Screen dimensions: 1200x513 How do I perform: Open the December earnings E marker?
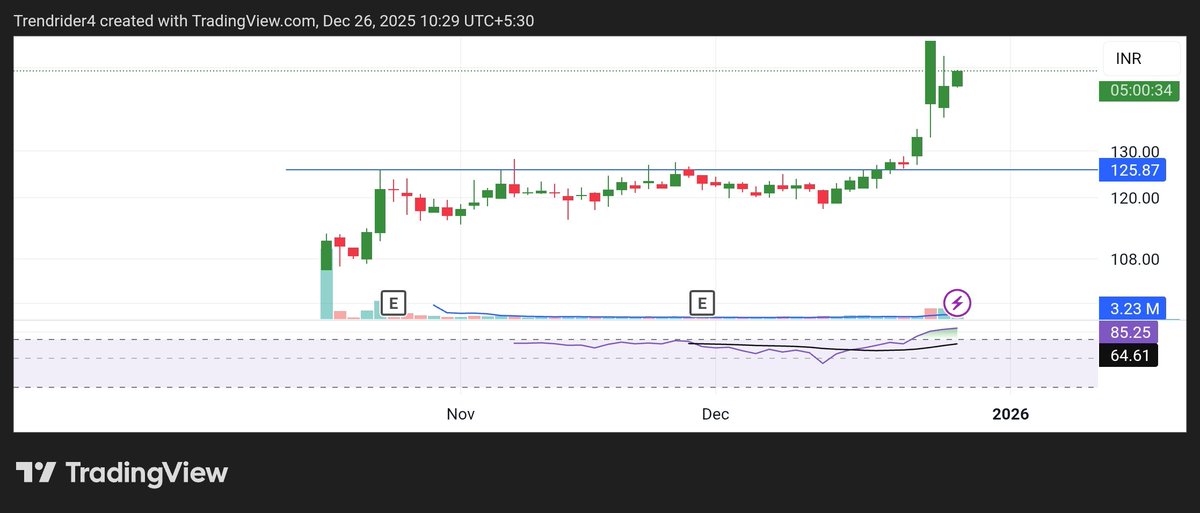click(703, 301)
